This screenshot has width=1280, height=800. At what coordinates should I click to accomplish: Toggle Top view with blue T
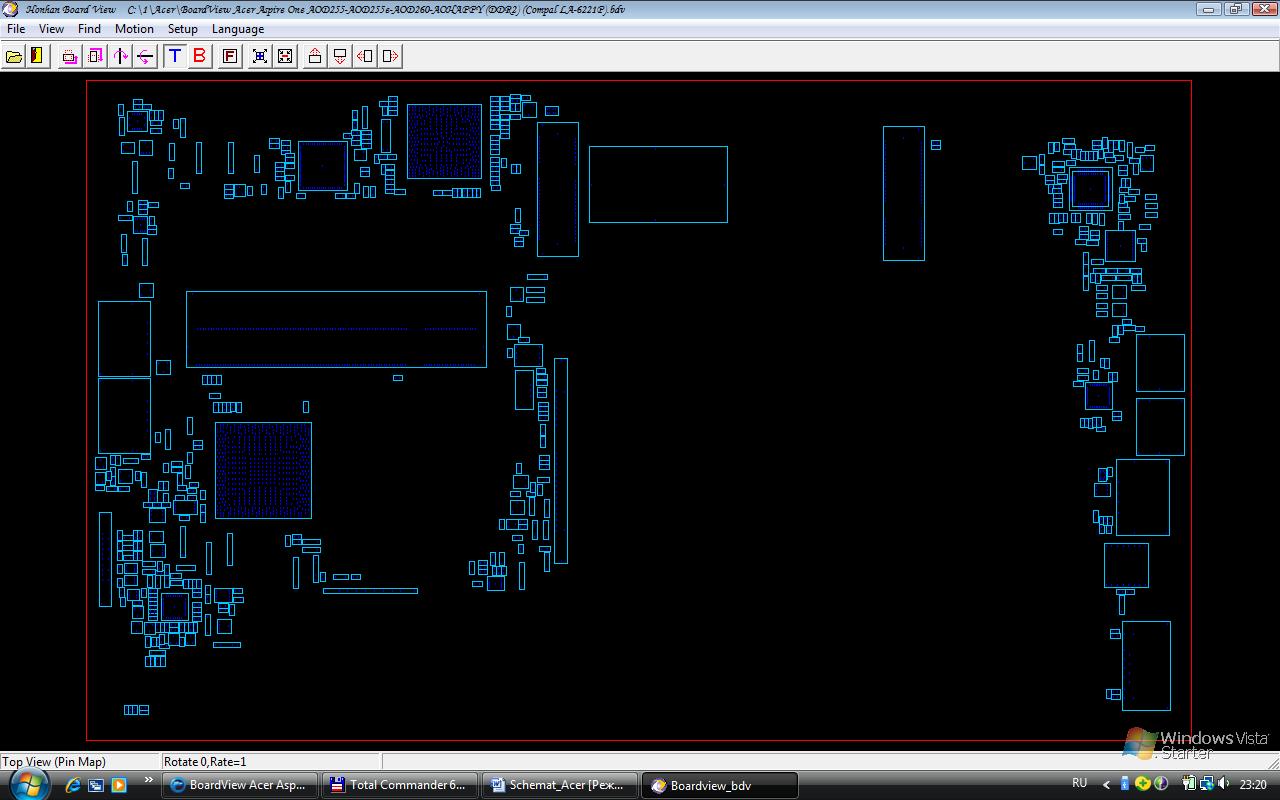(x=175, y=56)
